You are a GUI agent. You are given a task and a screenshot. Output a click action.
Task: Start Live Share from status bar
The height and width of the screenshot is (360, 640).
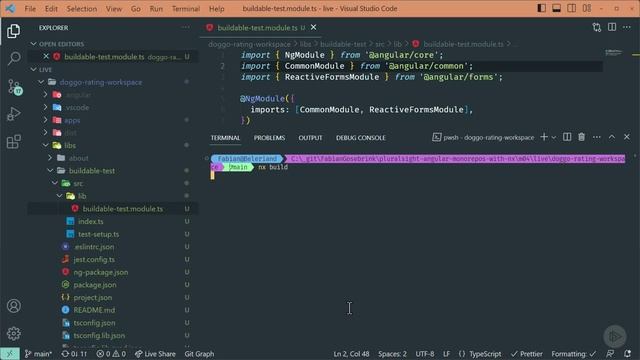pos(155,354)
